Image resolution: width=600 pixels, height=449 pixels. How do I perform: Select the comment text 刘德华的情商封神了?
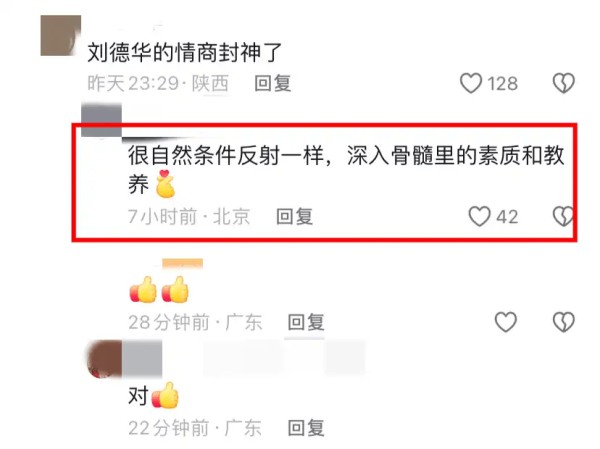185,52
